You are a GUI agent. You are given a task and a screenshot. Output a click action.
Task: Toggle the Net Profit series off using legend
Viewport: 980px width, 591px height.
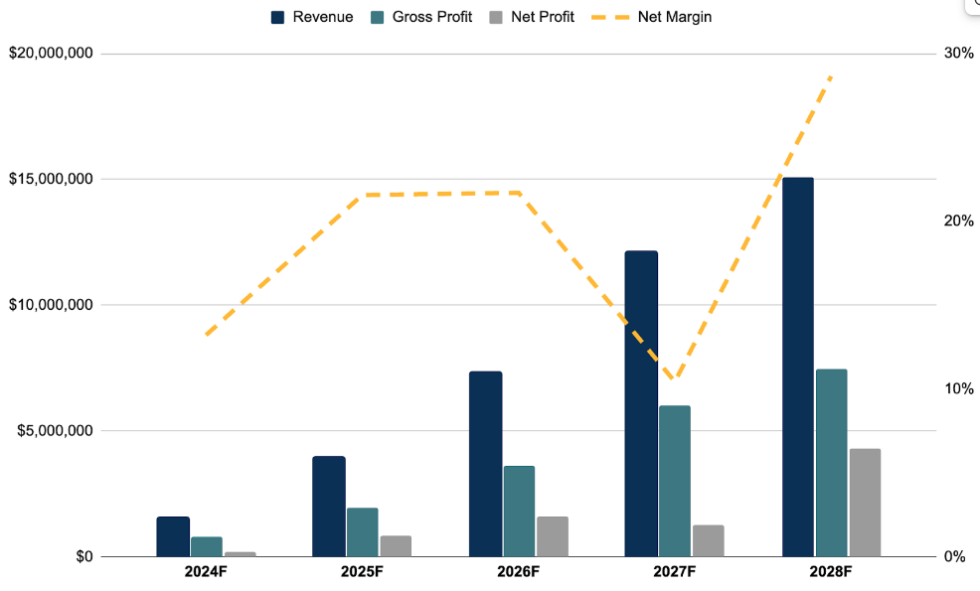(x=541, y=16)
